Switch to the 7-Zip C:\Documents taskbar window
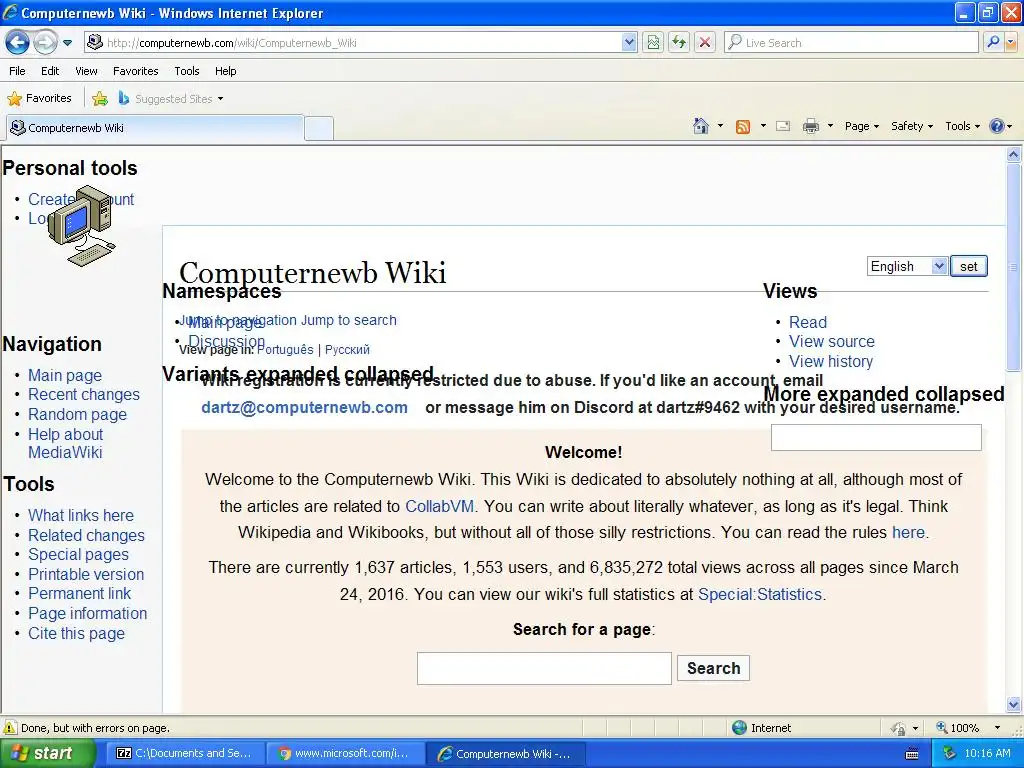 [184, 754]
